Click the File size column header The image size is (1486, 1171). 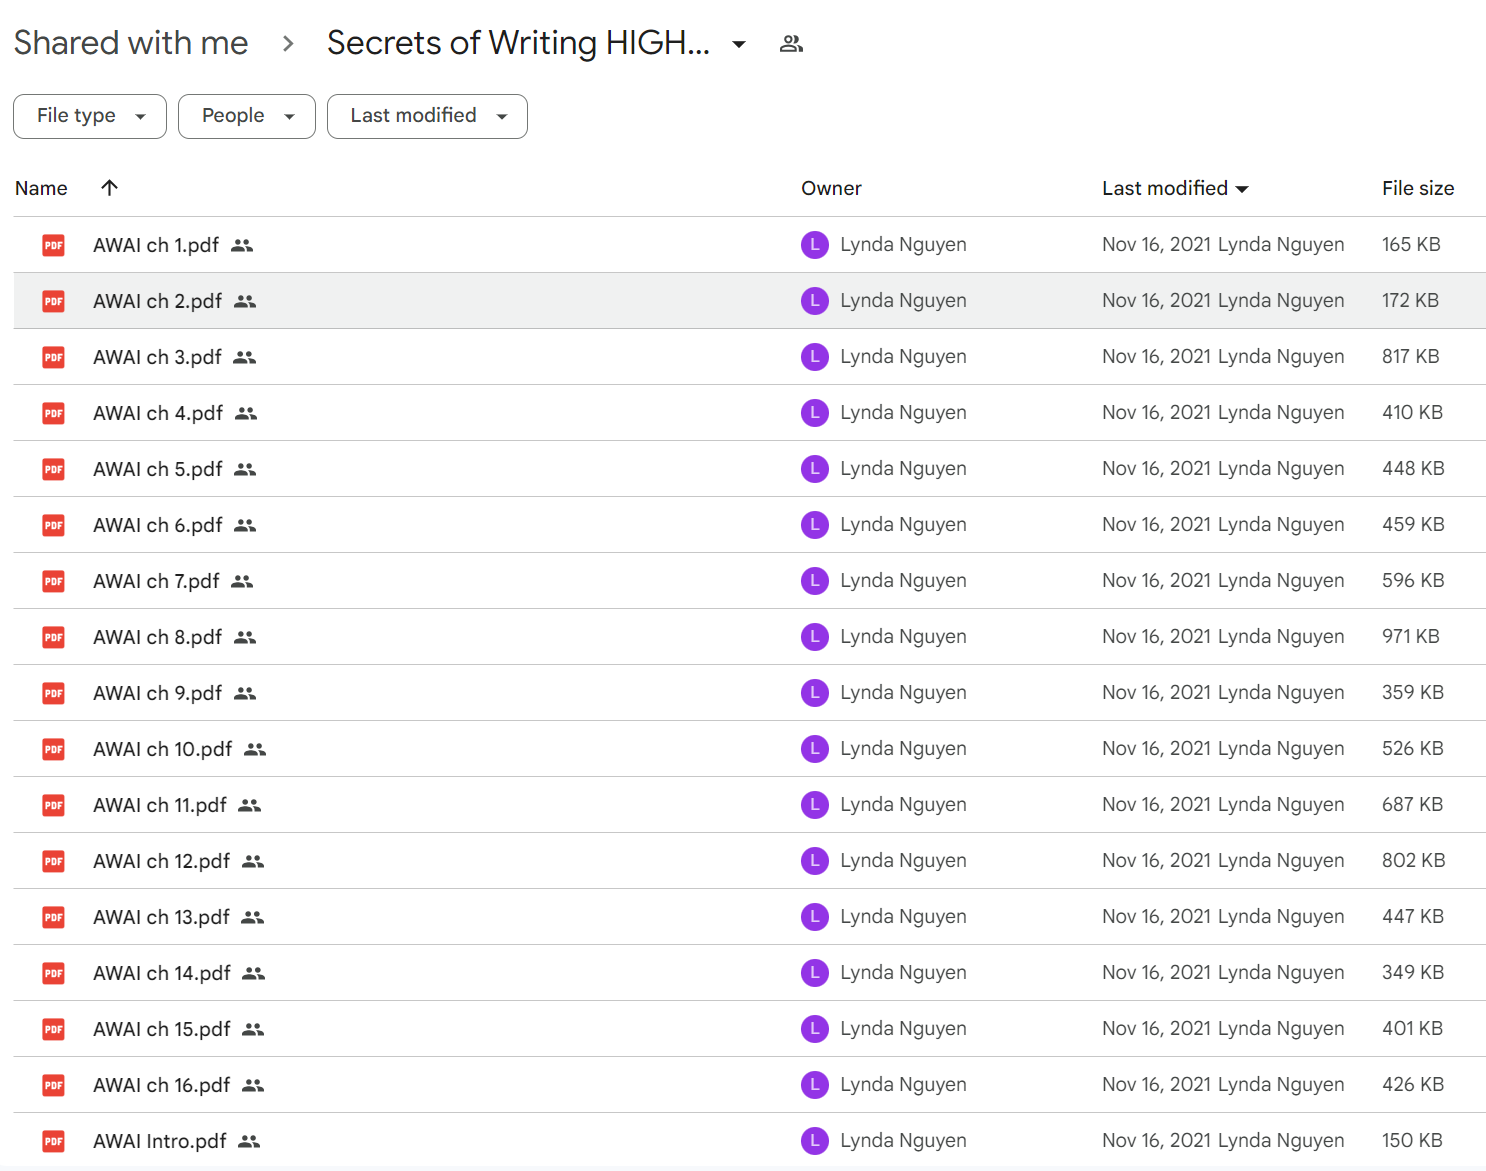pyautogui.click(x=1418, y=188)
